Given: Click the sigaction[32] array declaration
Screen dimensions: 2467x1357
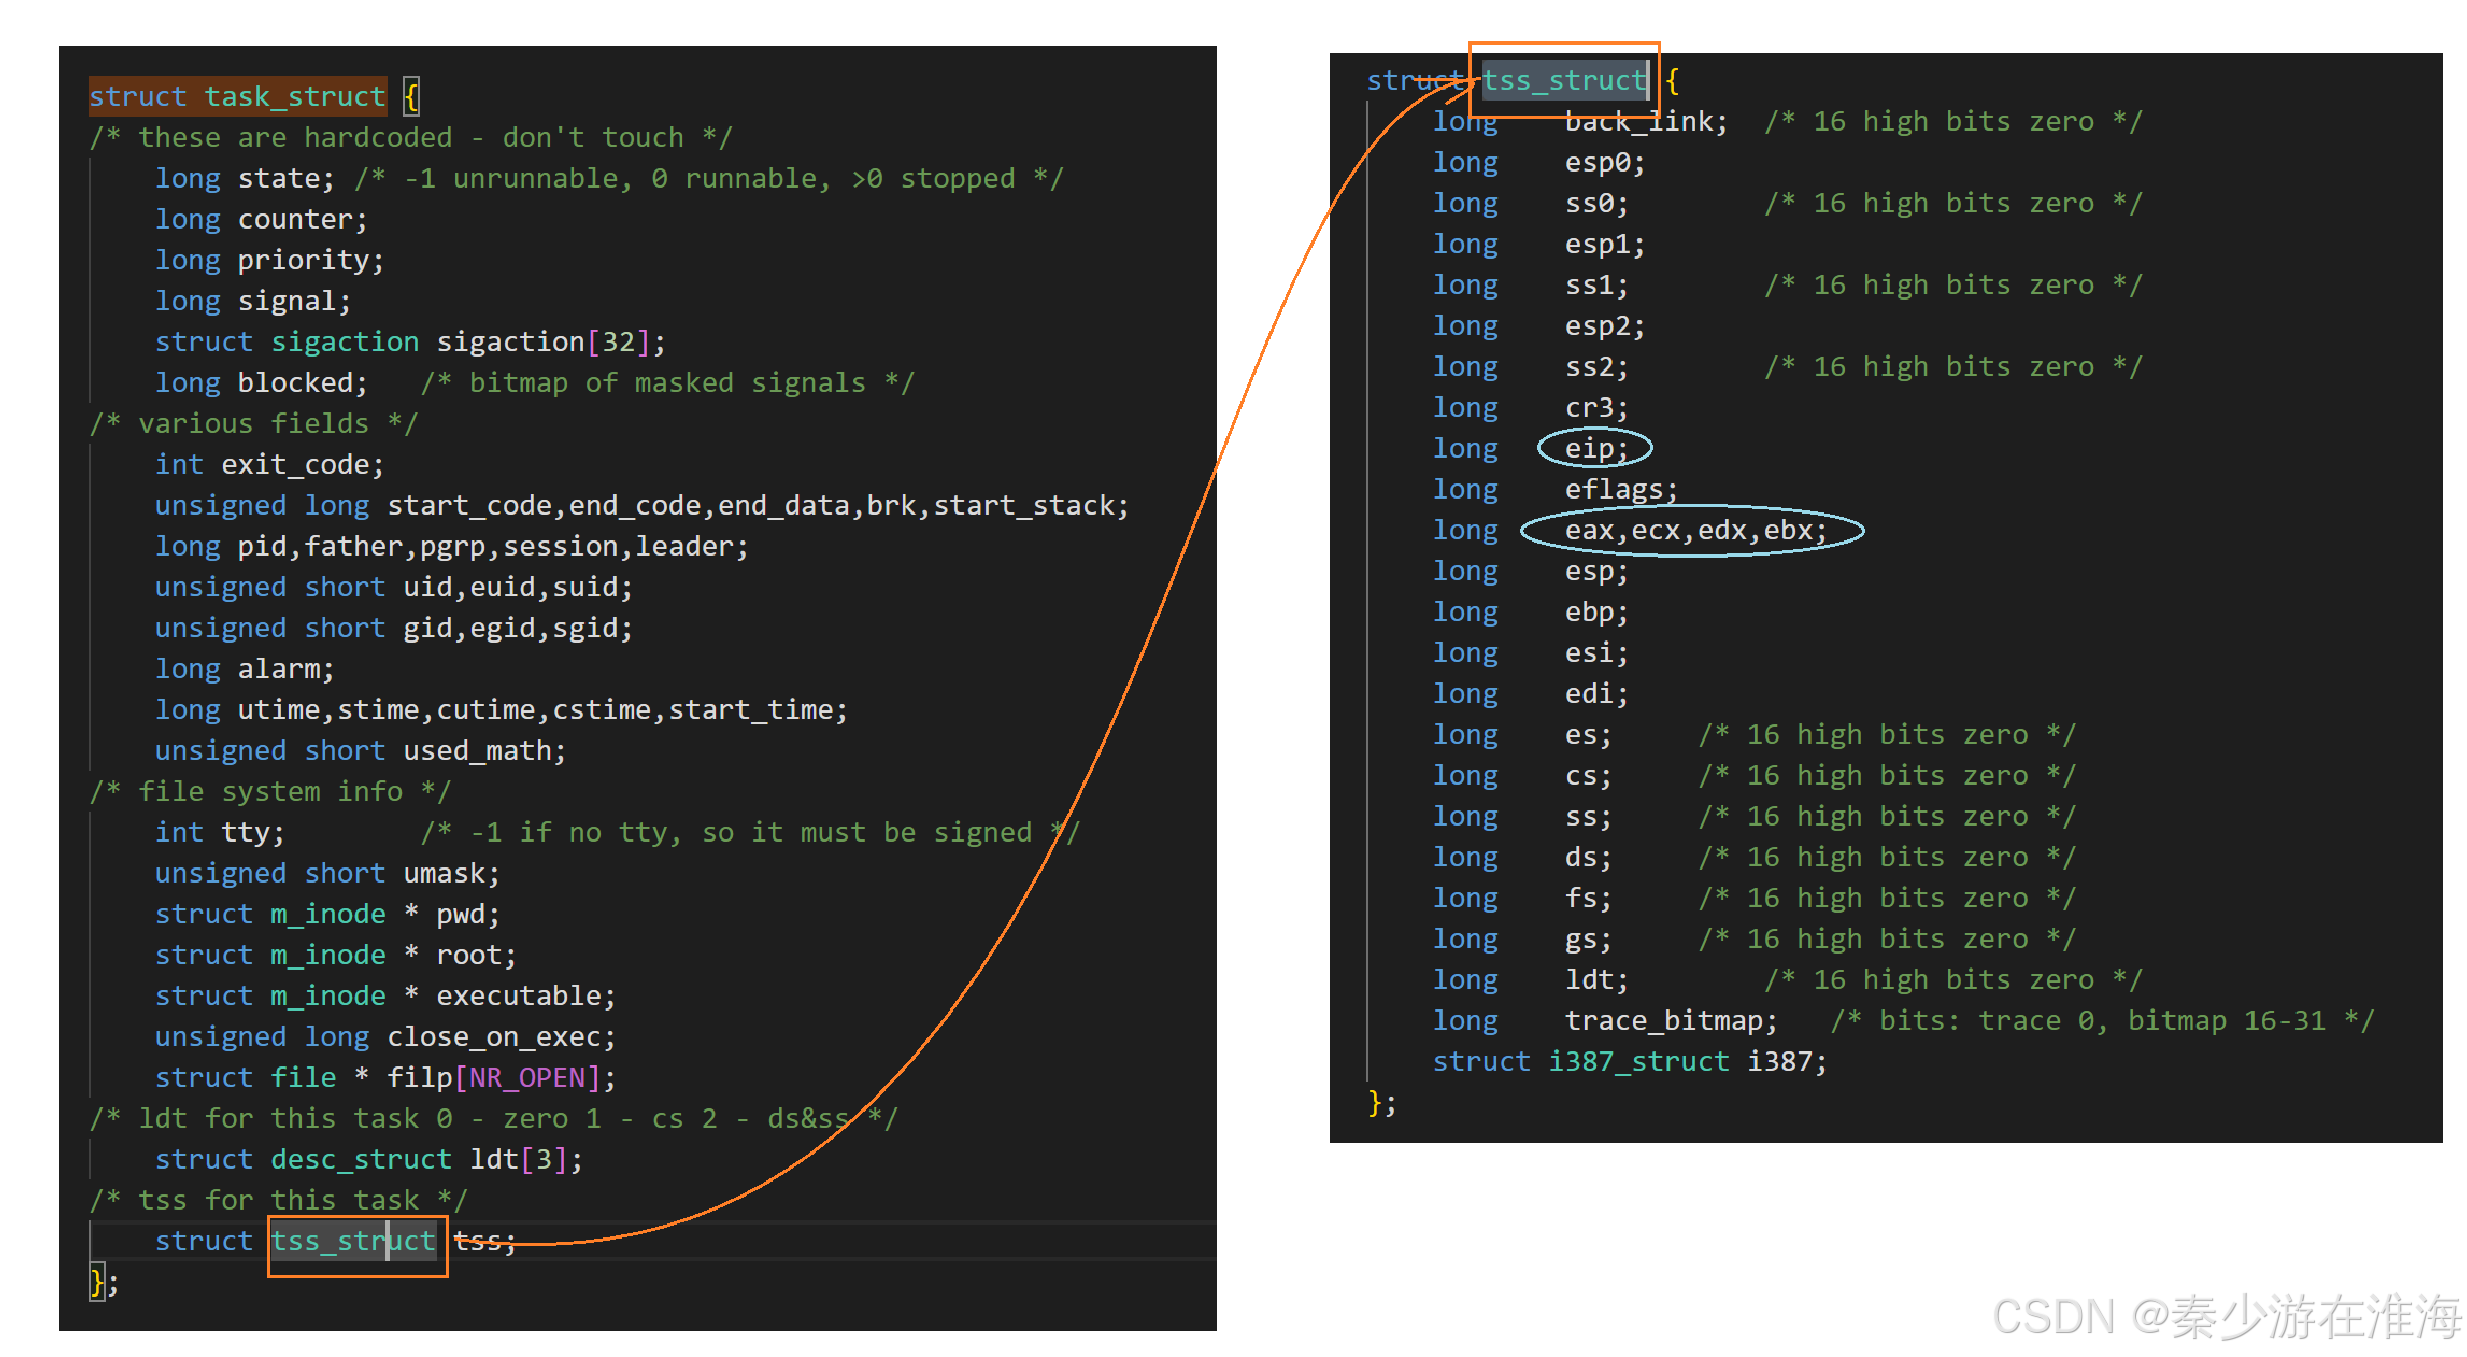Looking at the screenshot, I should tap(542, 342).
